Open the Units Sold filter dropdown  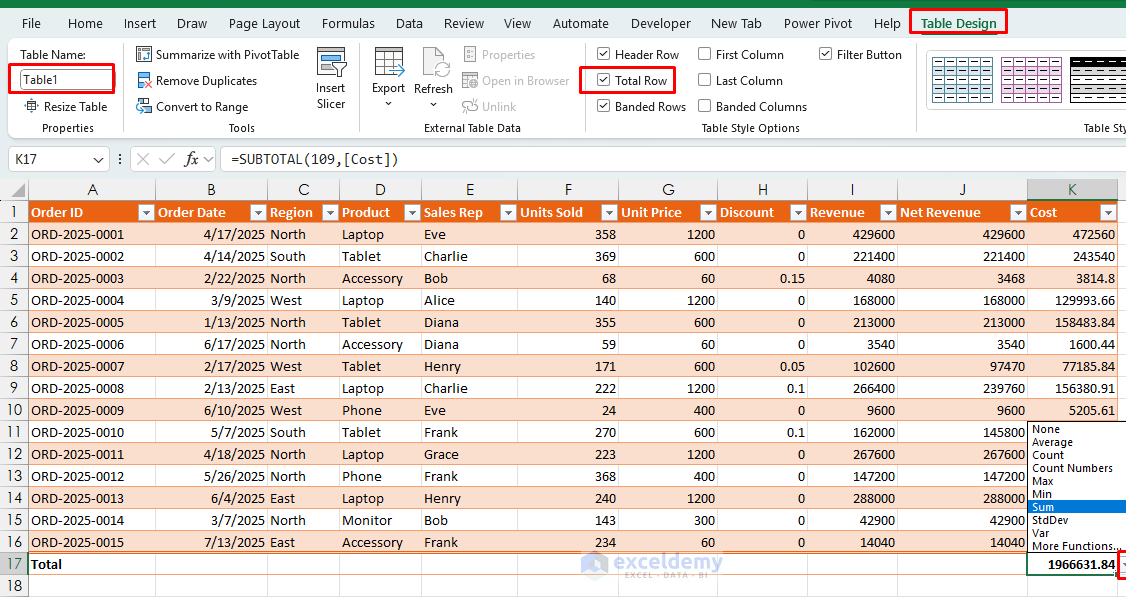[x=609, y=213]
